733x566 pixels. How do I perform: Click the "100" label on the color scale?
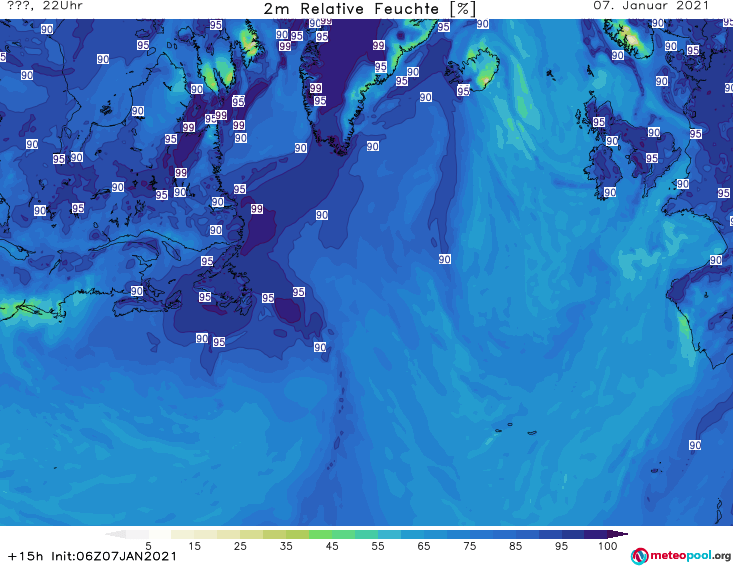608,546
